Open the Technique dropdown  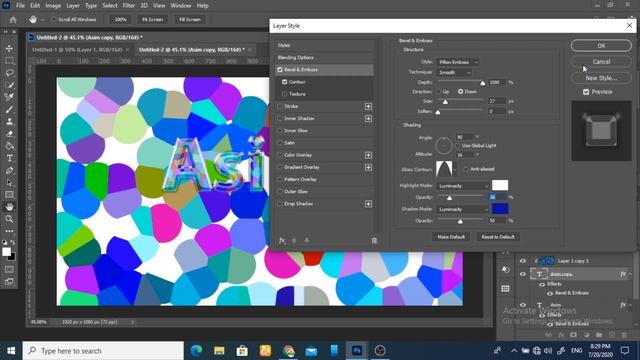coord(454,73)
